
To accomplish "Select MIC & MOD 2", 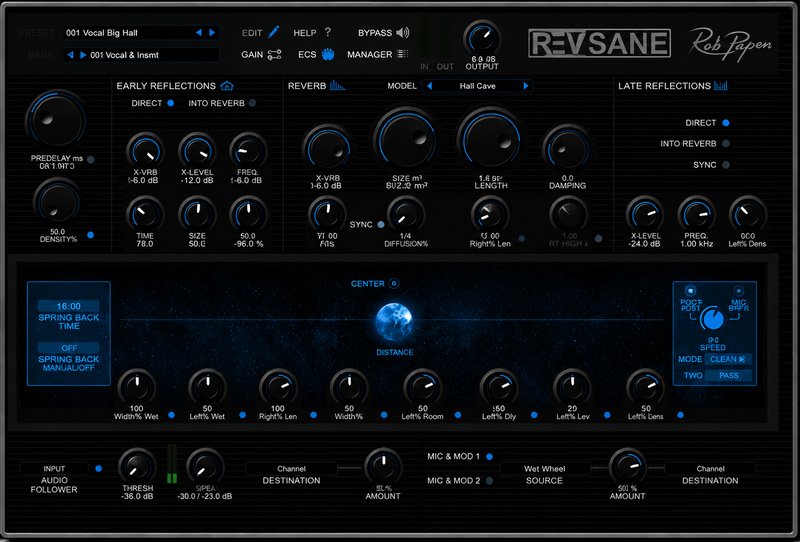I will [x=489, y=480].
